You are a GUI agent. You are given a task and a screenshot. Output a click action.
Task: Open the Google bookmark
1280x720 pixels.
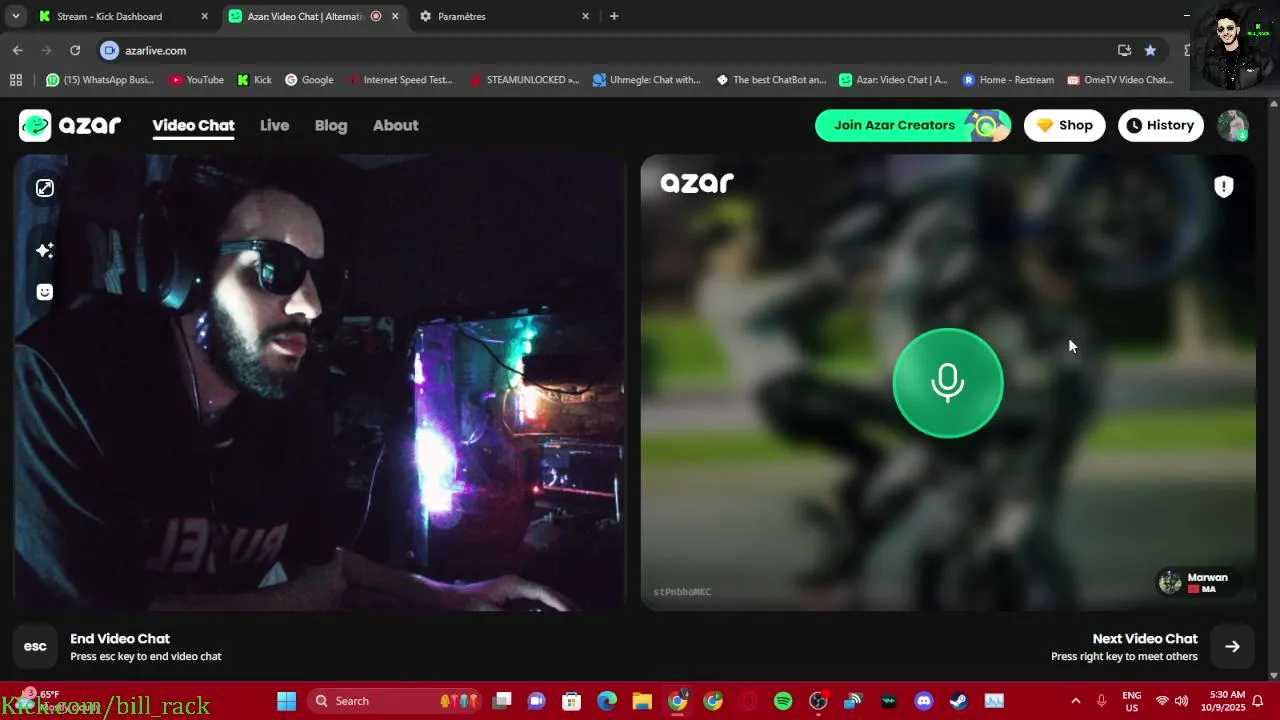[x=309, y=80]
